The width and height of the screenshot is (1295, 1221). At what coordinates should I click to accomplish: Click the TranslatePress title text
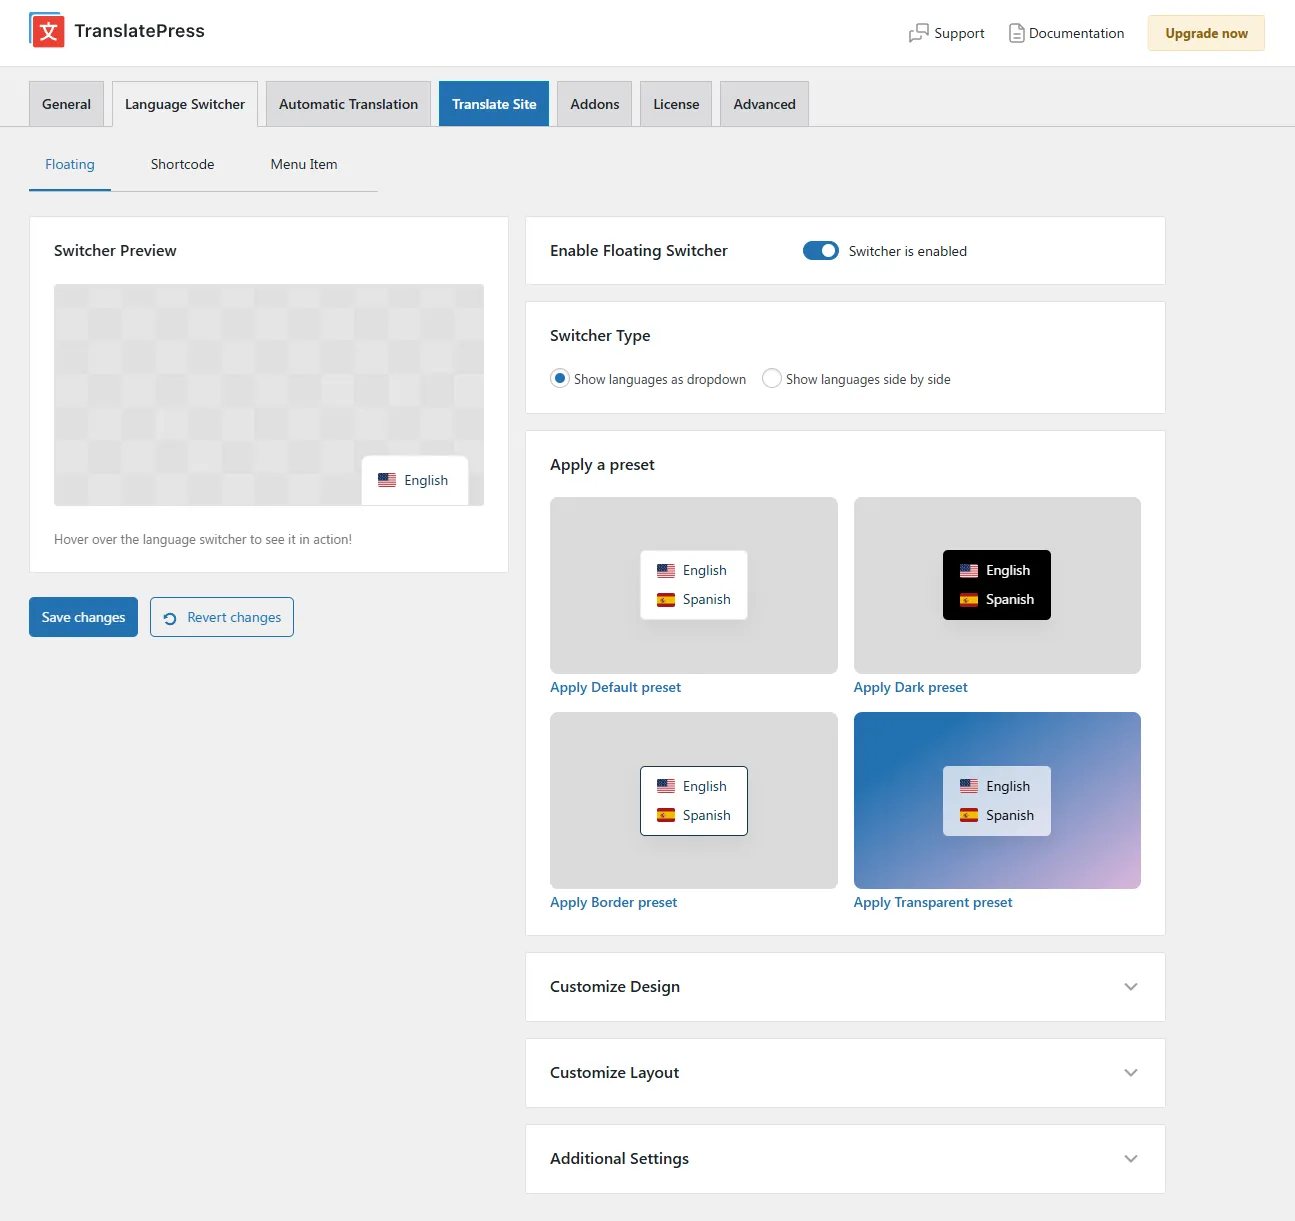[139, 31]
